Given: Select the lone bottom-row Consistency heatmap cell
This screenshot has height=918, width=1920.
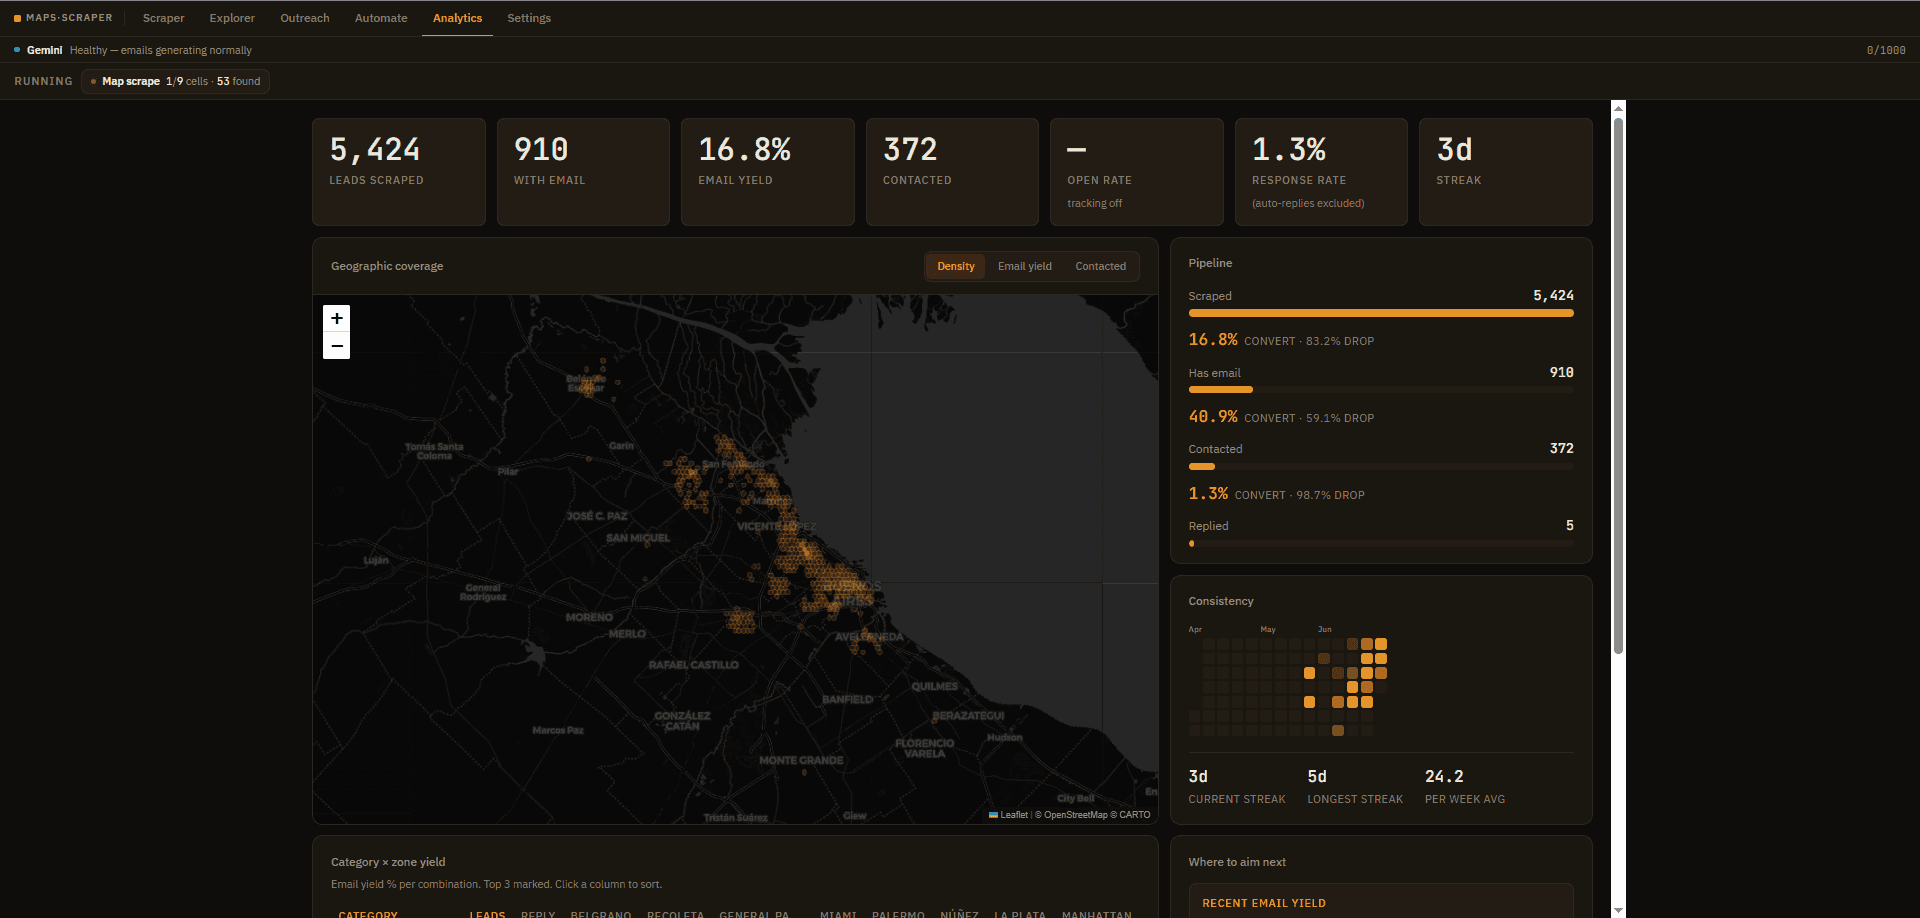Looking at the screenshot, I should 1338,731.
